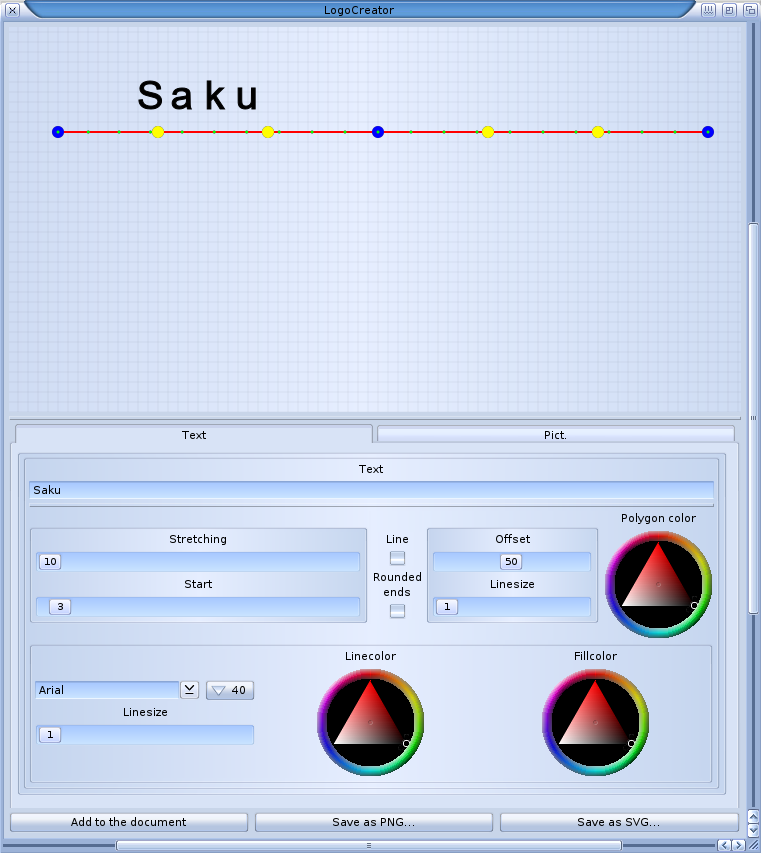Viewport: 761px width, 853px height.
Task: Iconify the window via title bar gadget
Action: click(x=708, y=10)
